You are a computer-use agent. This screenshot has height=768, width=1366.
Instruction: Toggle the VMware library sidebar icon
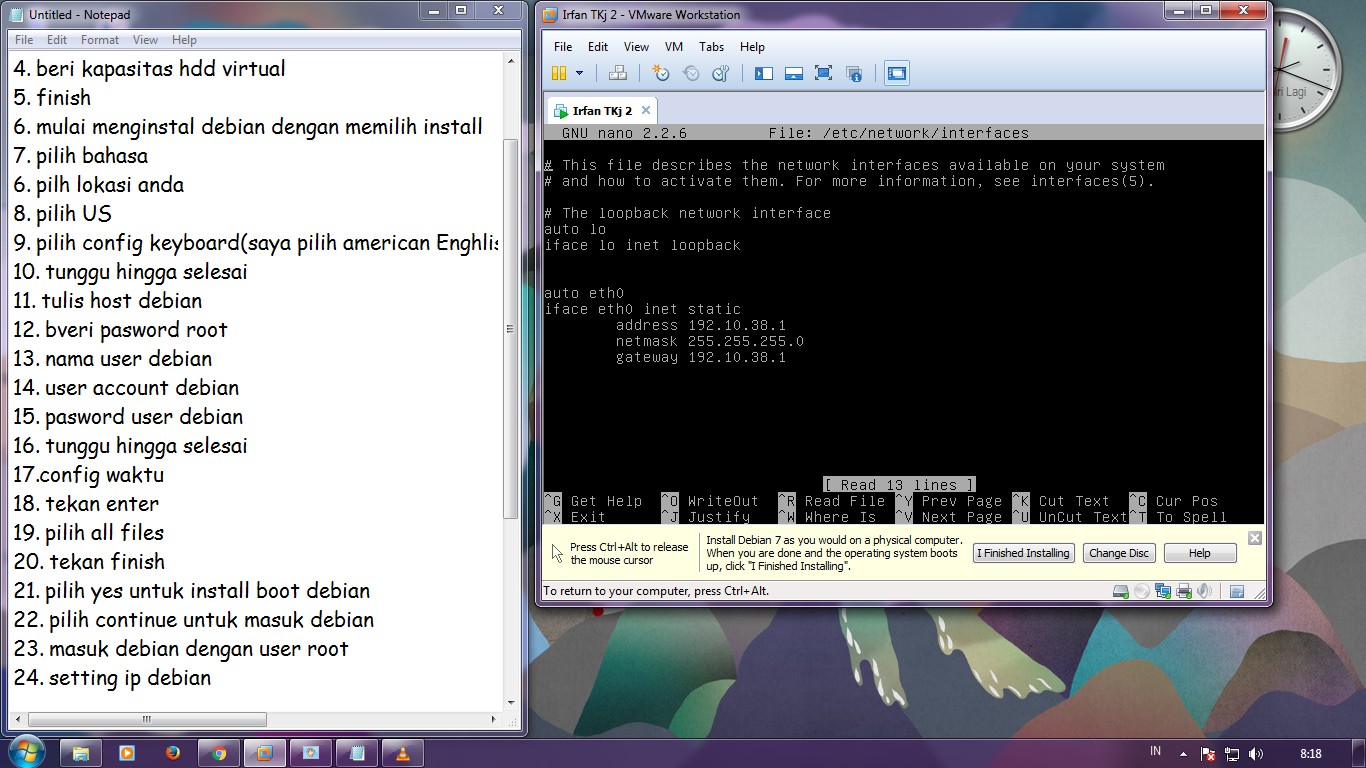tap(764, 73)
